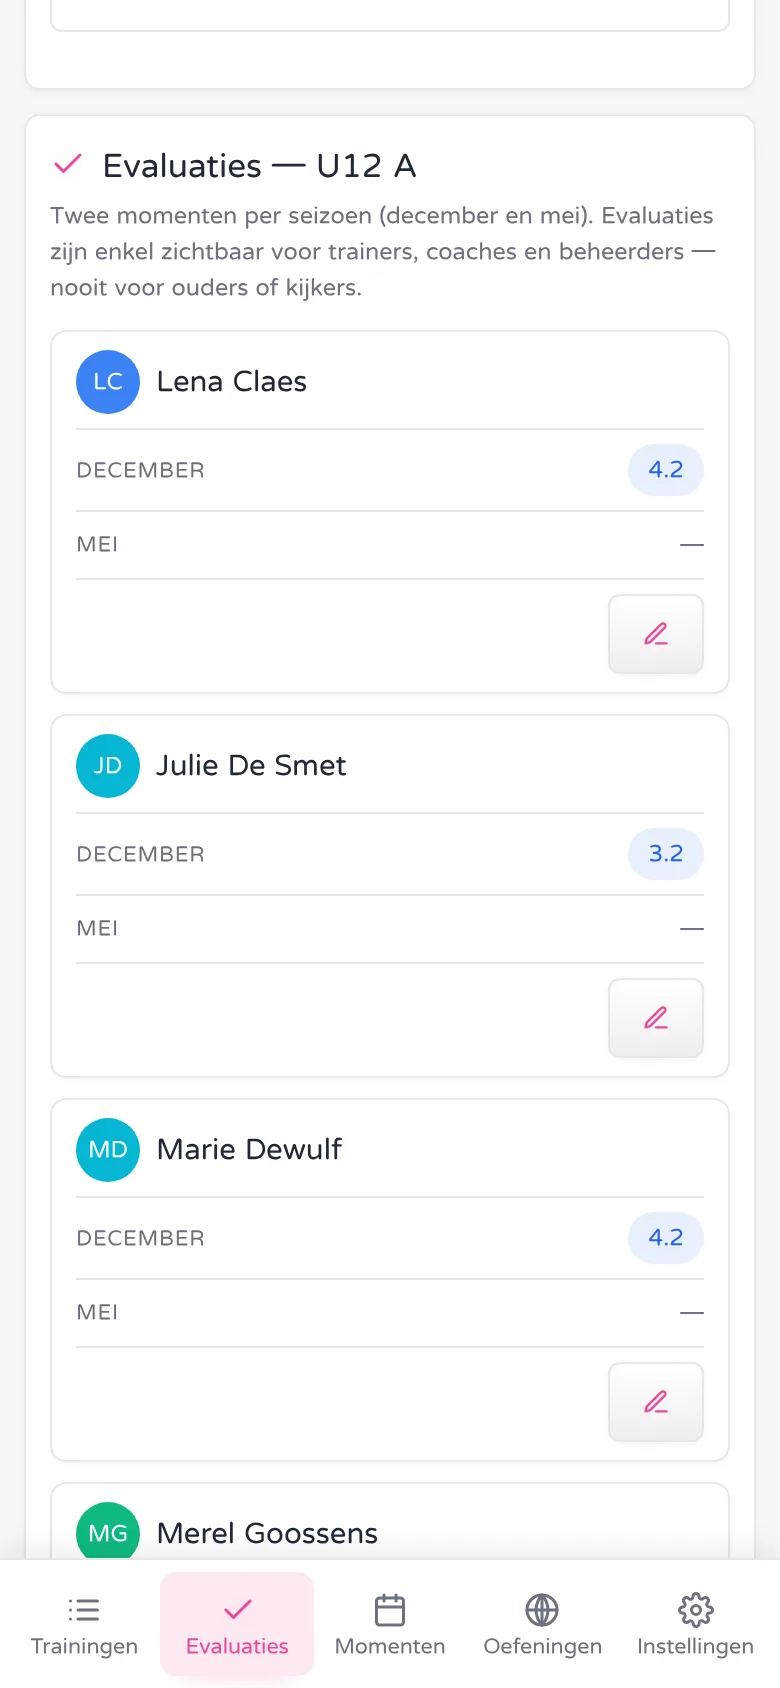Select Lena Claes MEI empty row
Image resolution: width=780 pixels, height=1688 pixels.
pos(390,545)
